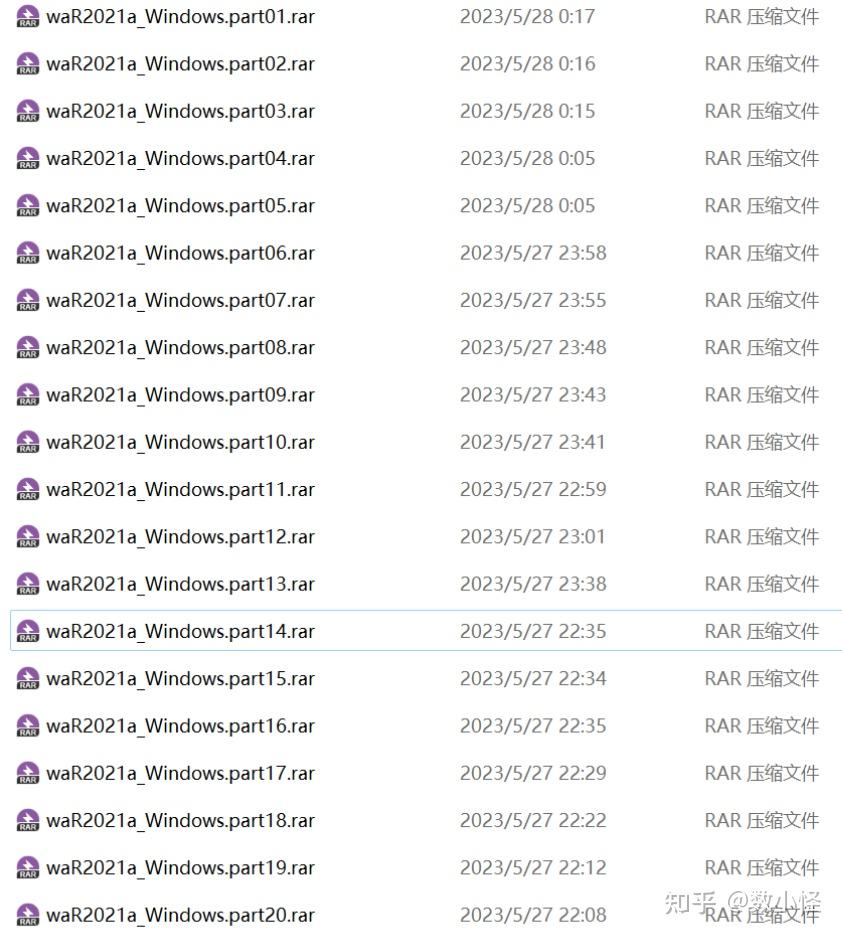Click the date 2023/5/27 22:12 of part19
The width and height of the screenshot is (842, 936).
pos(533,868)
